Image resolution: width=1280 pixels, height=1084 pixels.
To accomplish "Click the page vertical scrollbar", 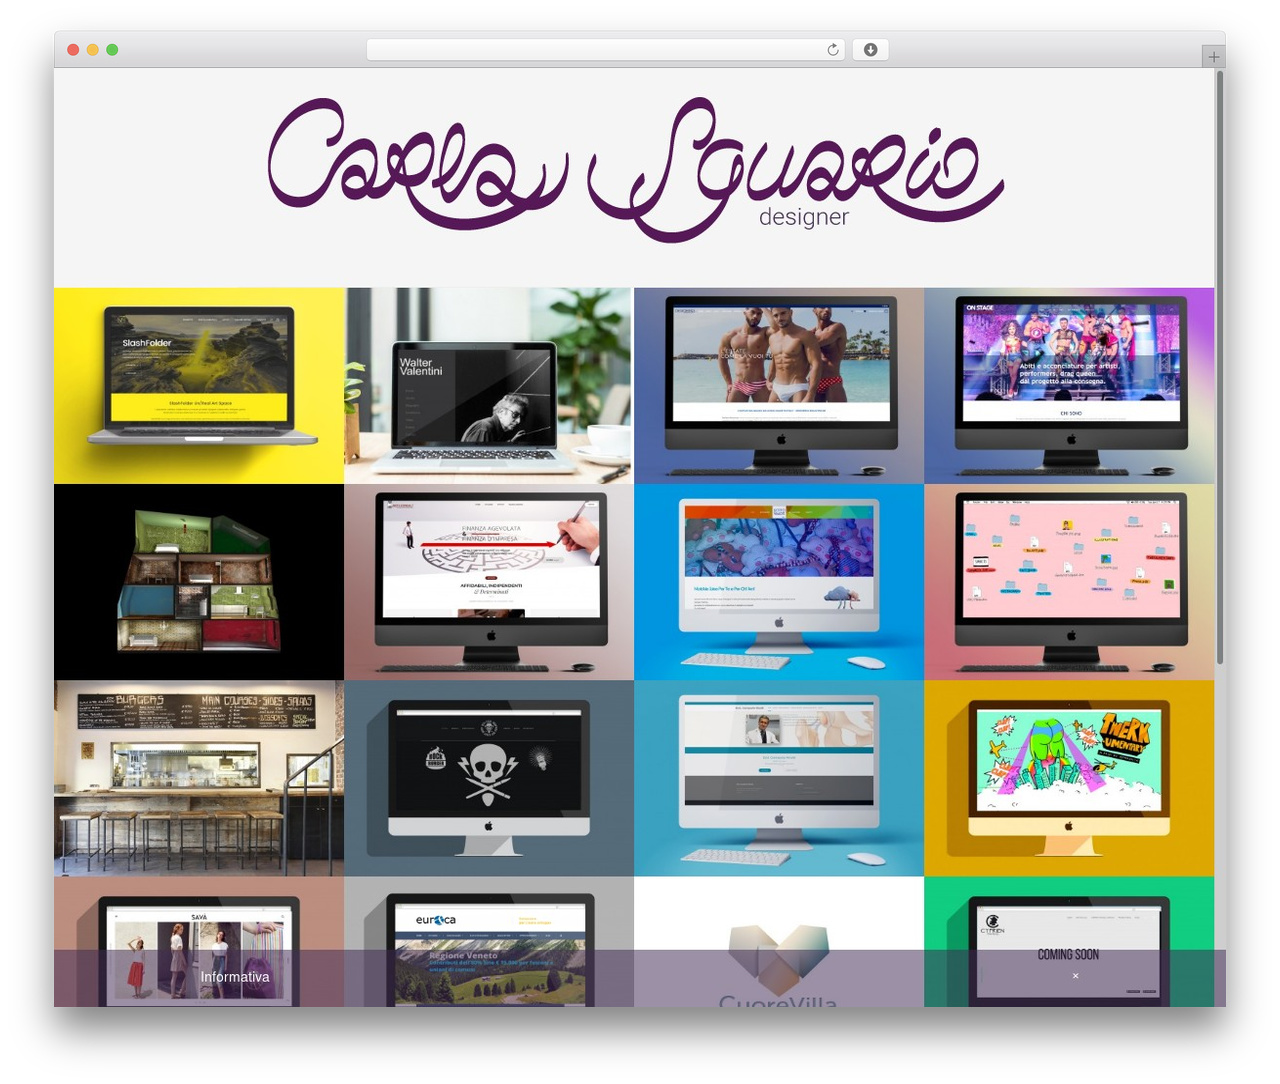I will point(1220,366).
